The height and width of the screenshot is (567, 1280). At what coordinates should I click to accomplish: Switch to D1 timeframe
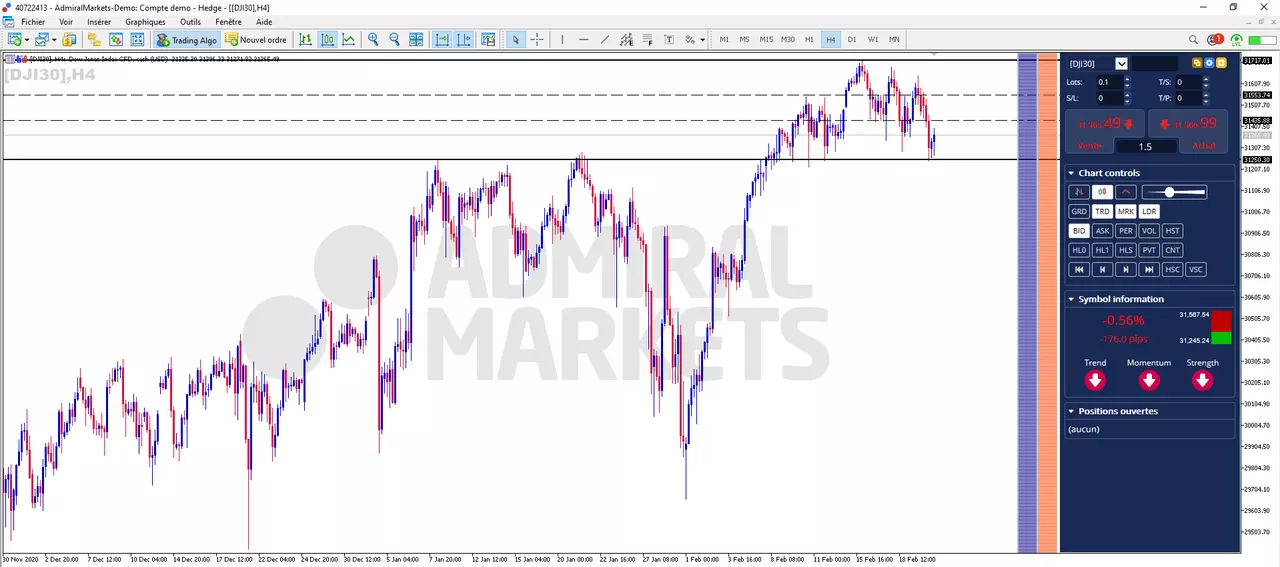[x=852, y=40]
